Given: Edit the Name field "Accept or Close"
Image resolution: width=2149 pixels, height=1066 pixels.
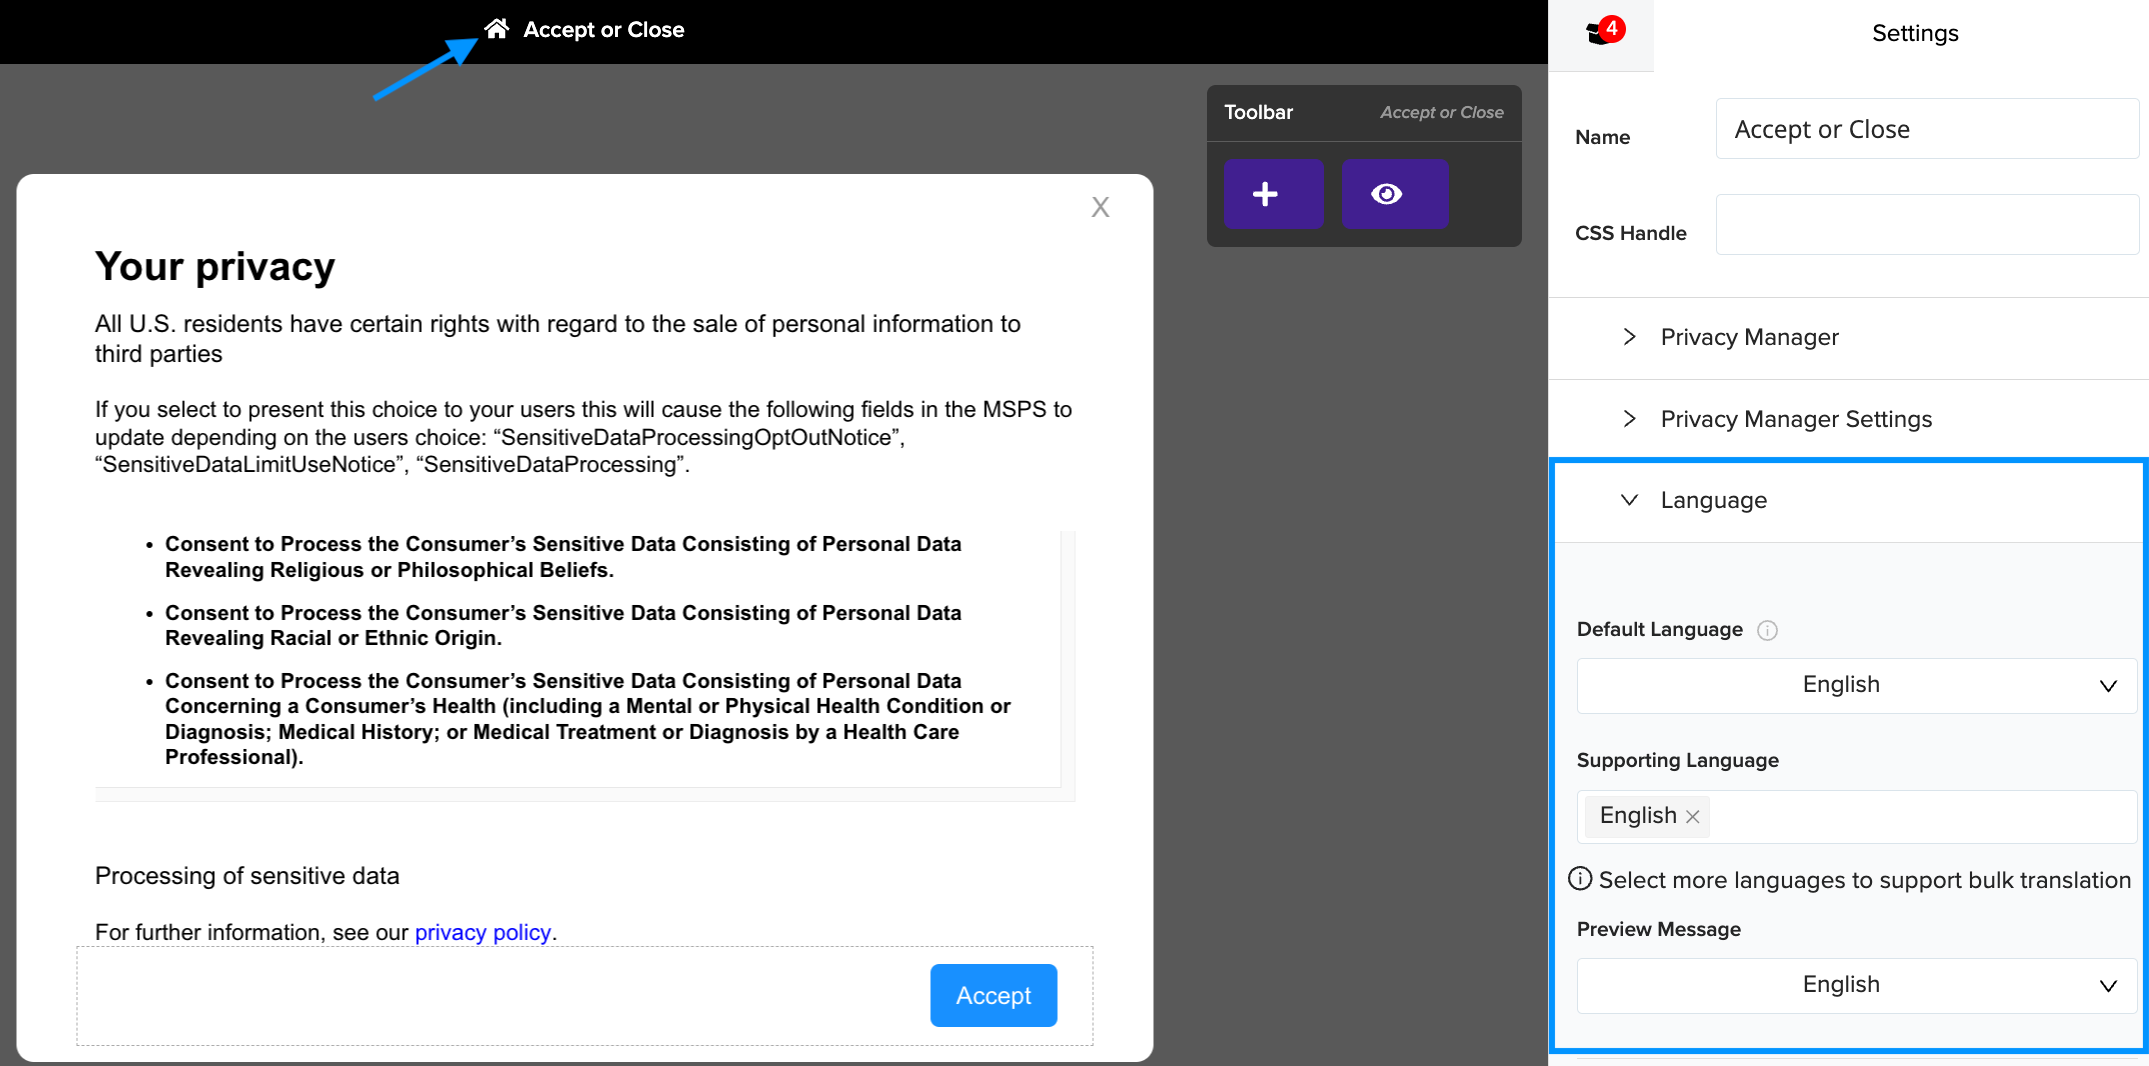Looking at the screenshot, I should 1927,129.
